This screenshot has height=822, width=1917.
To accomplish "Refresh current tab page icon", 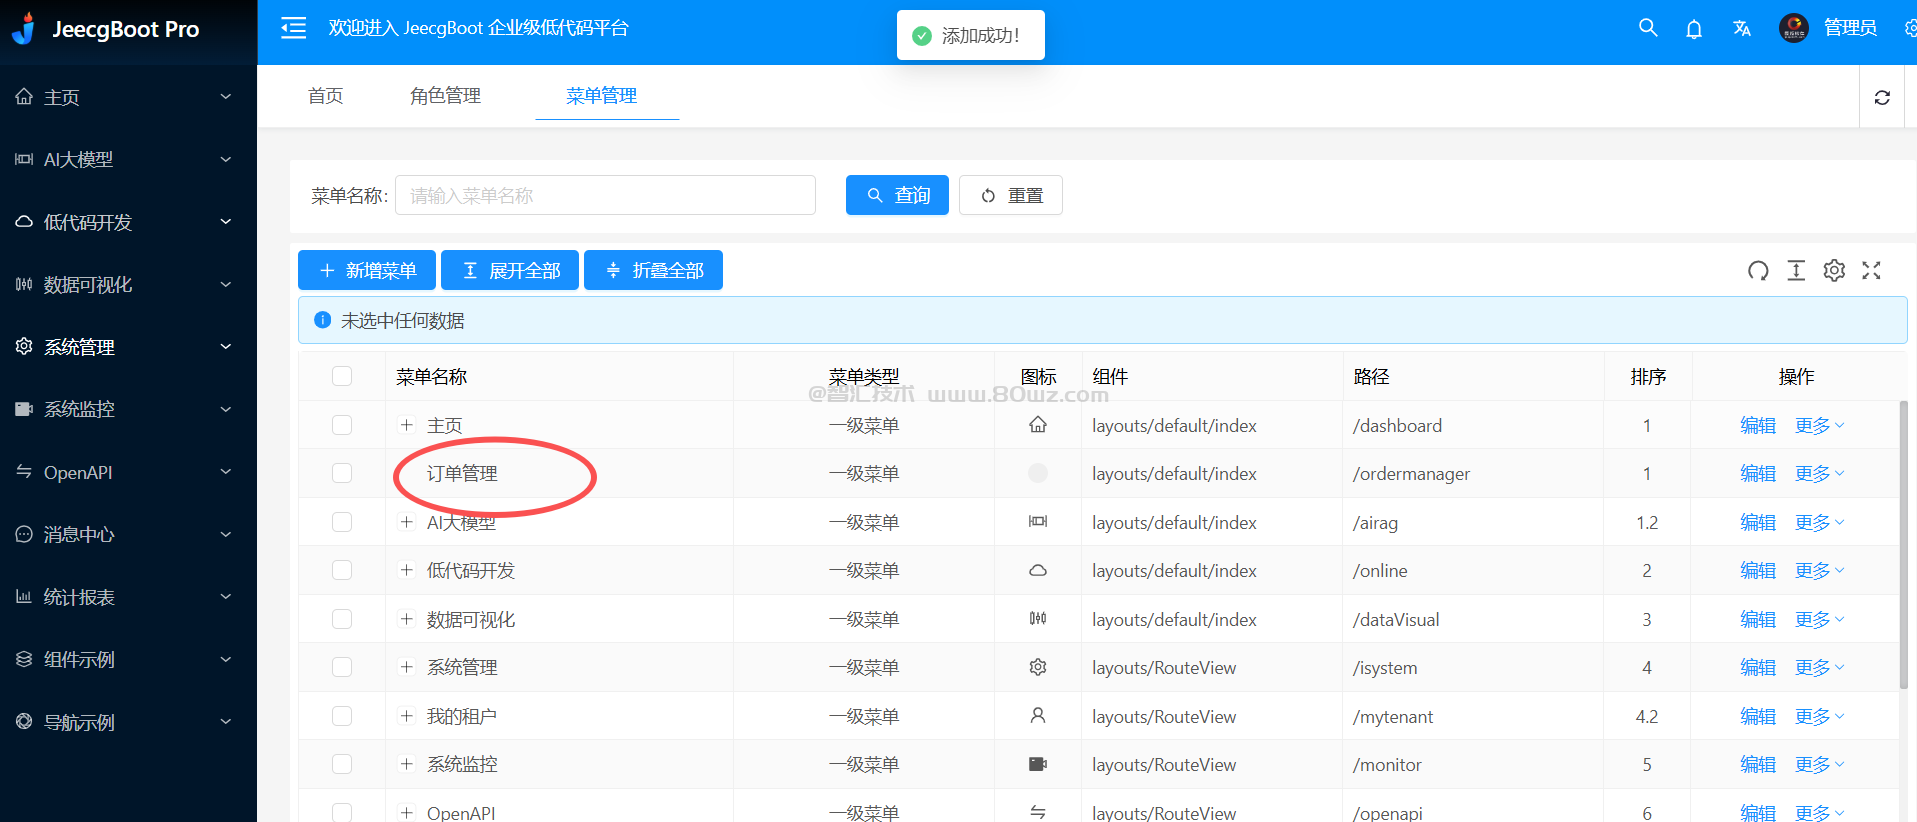I will tap(1882, 97).
